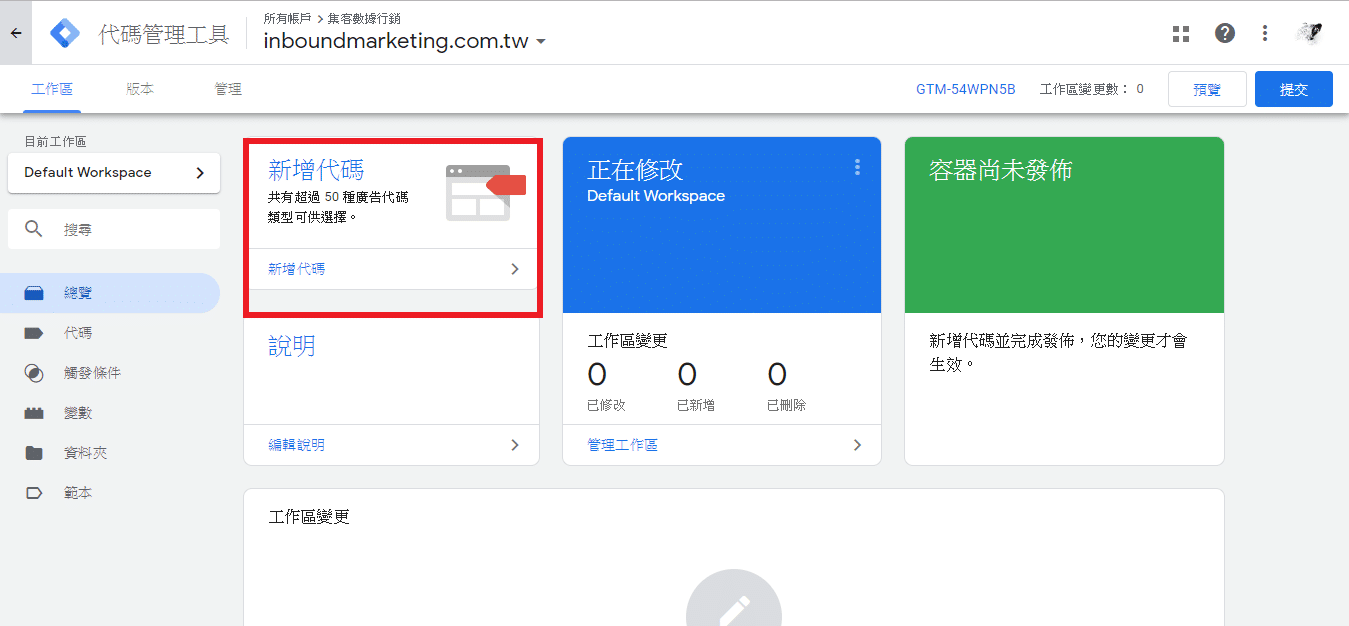Image resolution: width=1349 pixels, height=626 pixels.
Task: Open the Google apps grid icon
Action: [x=1181, y=32]
